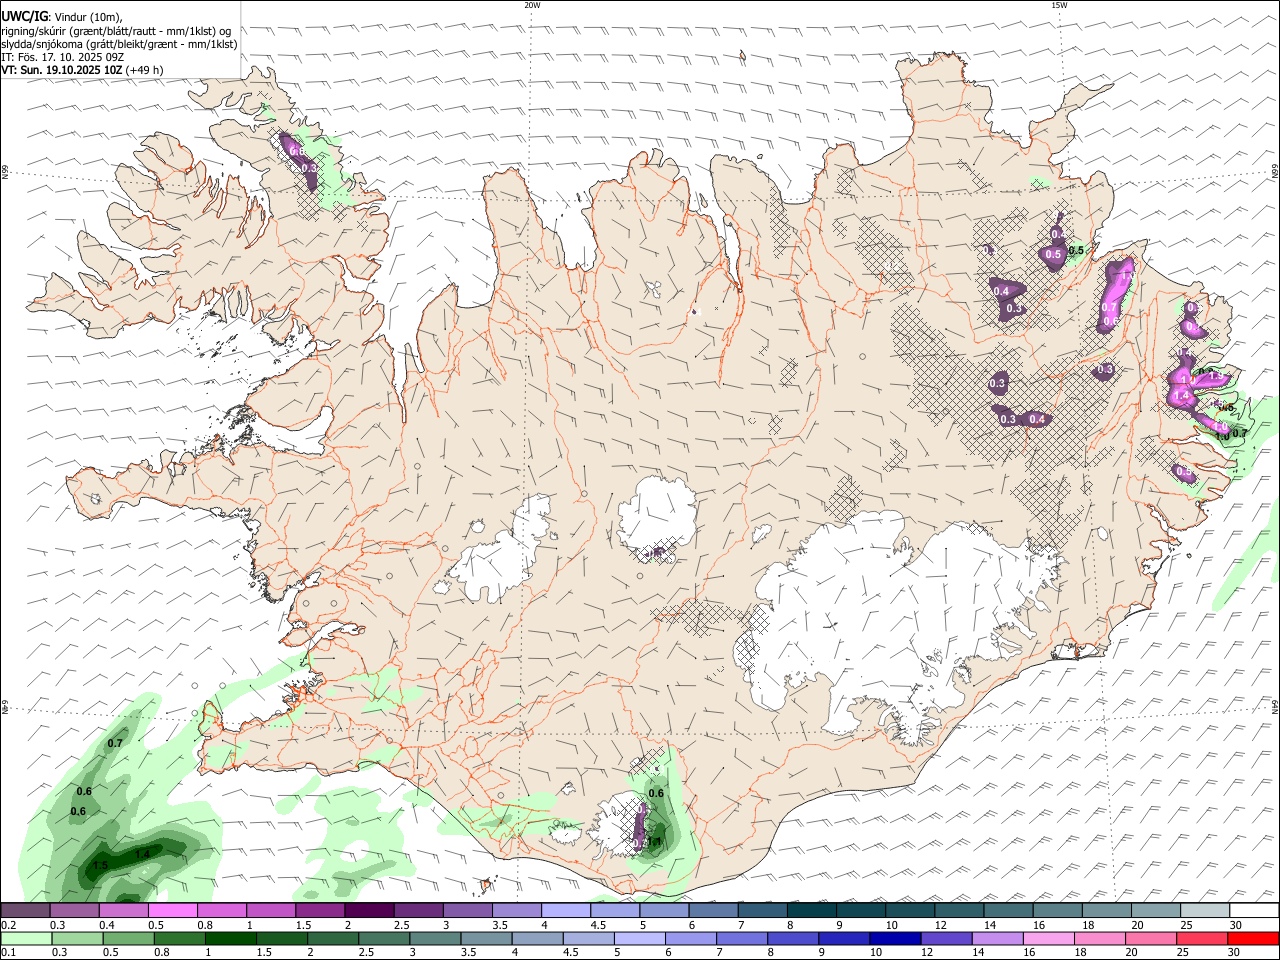
Task: Select the 10 deep blue swatch in bottom scale
Action: (x=895, y=939)
